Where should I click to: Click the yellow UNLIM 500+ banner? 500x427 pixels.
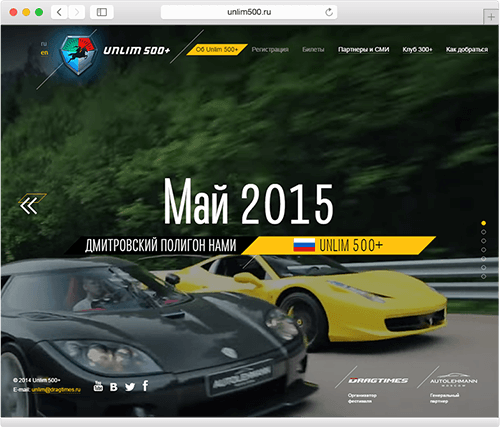(338, 245)
